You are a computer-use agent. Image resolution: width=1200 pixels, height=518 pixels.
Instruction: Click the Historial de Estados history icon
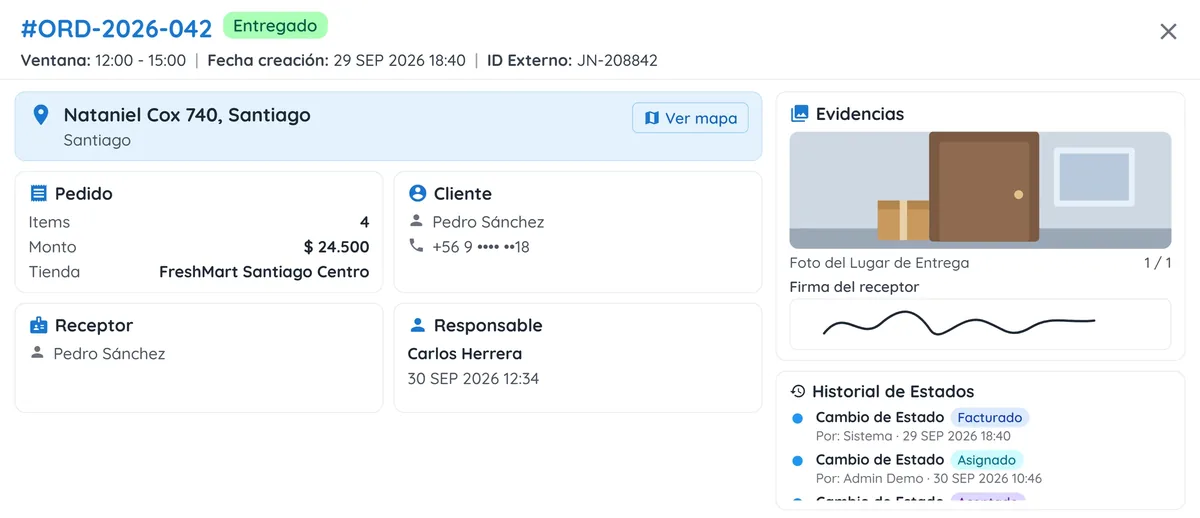tap(798, 392)
